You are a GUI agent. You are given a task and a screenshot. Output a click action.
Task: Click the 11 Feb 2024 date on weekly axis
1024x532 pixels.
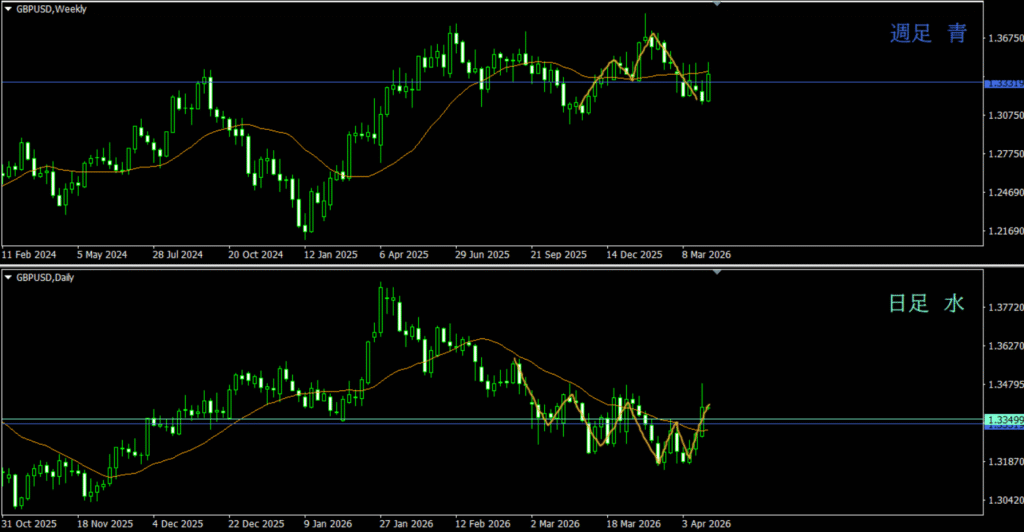28,255
